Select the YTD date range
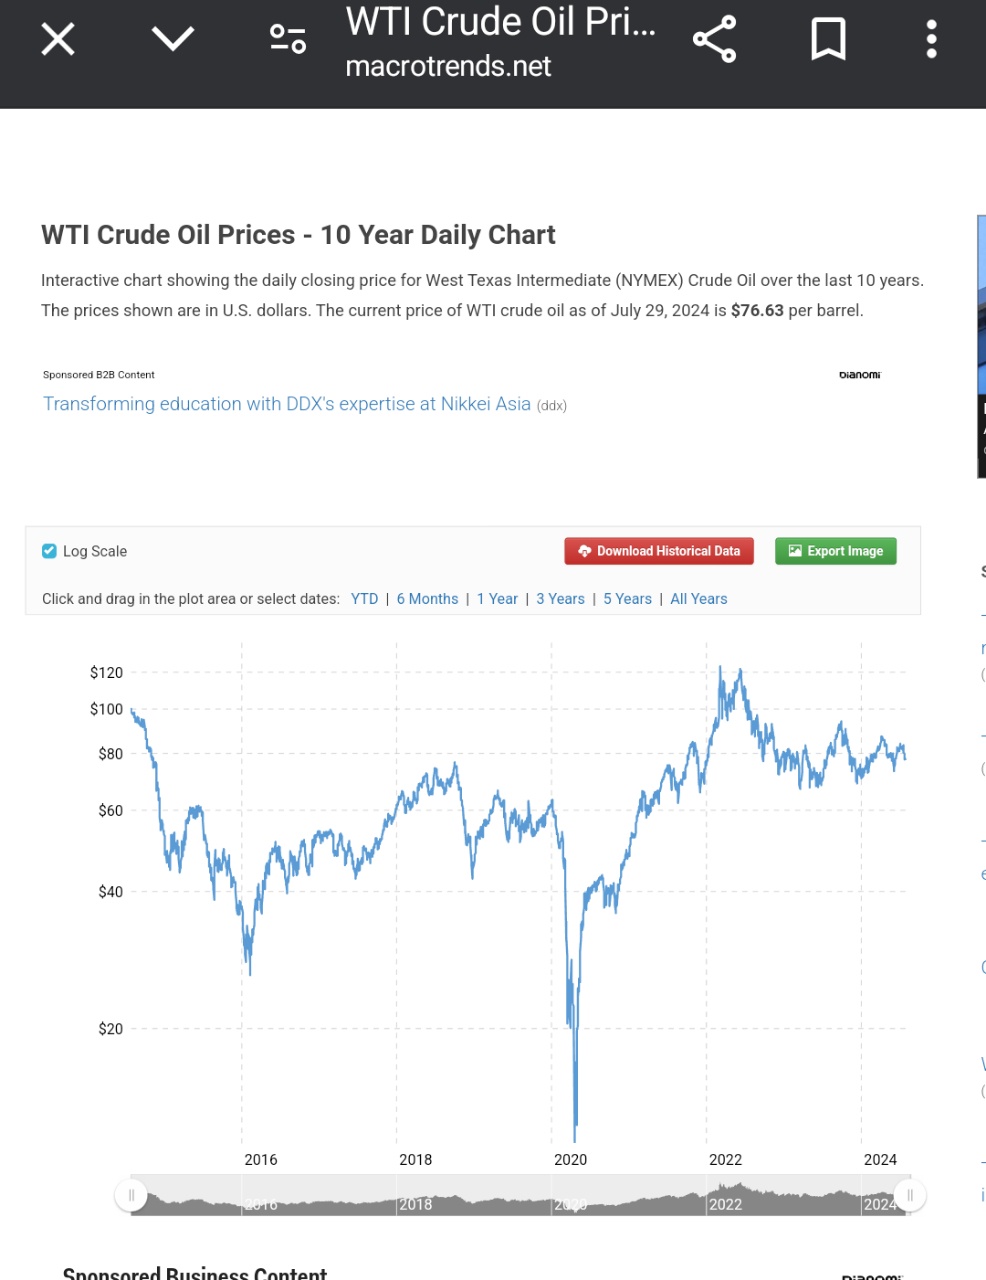The height and width of the screenshot is (1280, 986). pos(364,599)
